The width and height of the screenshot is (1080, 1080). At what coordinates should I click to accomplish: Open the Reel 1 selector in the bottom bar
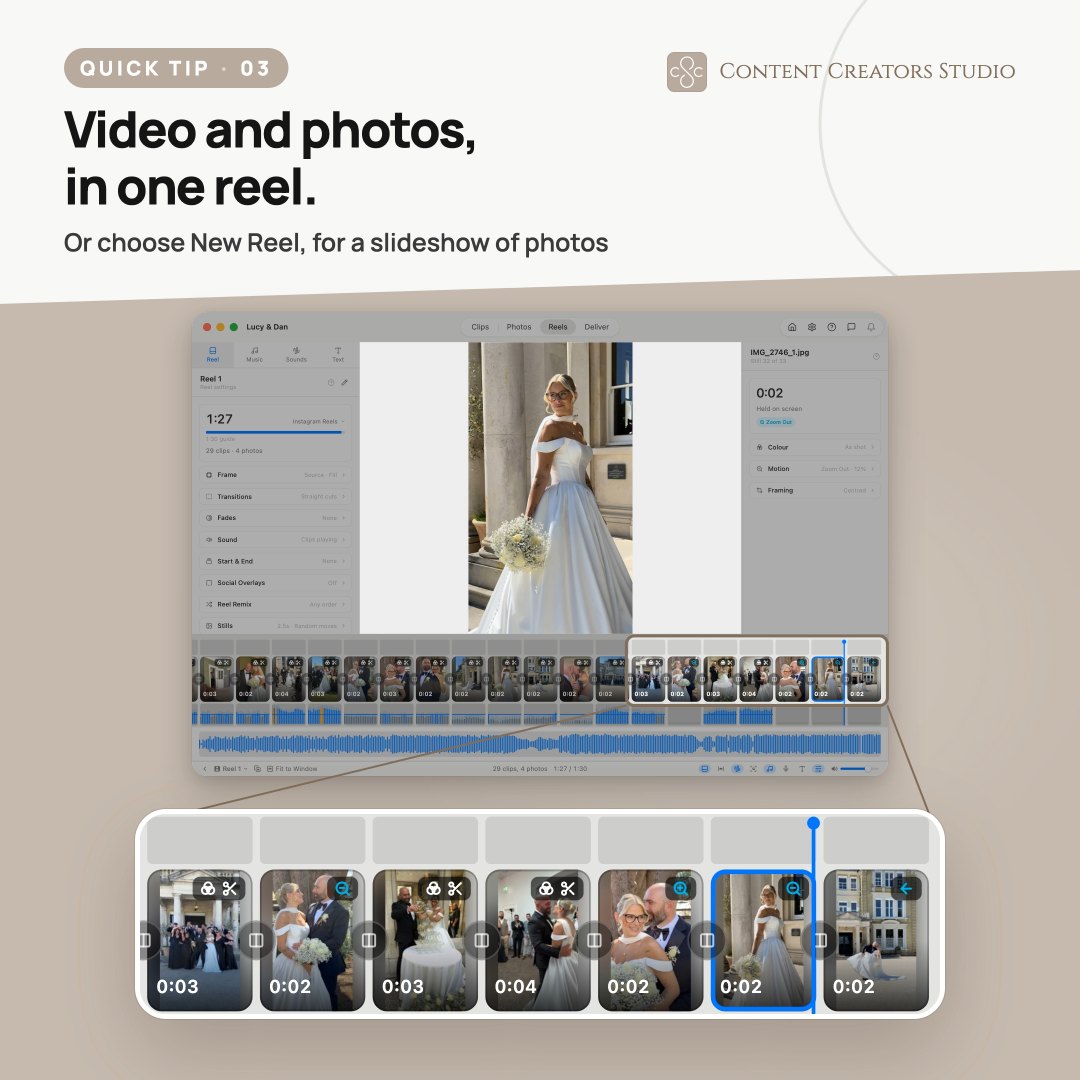231,769
